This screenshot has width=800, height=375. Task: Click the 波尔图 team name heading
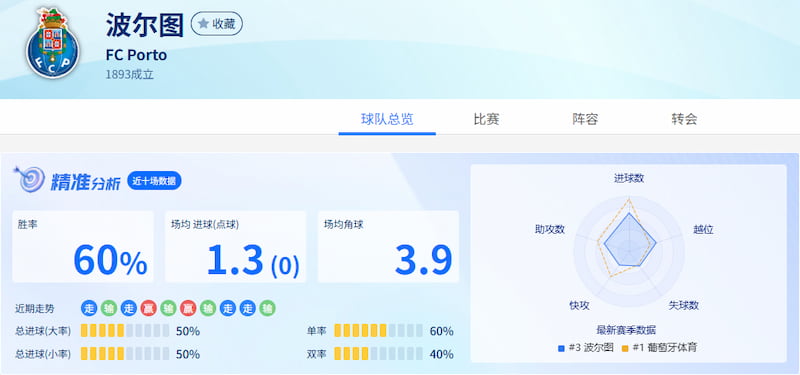click(x=144, y=25)
